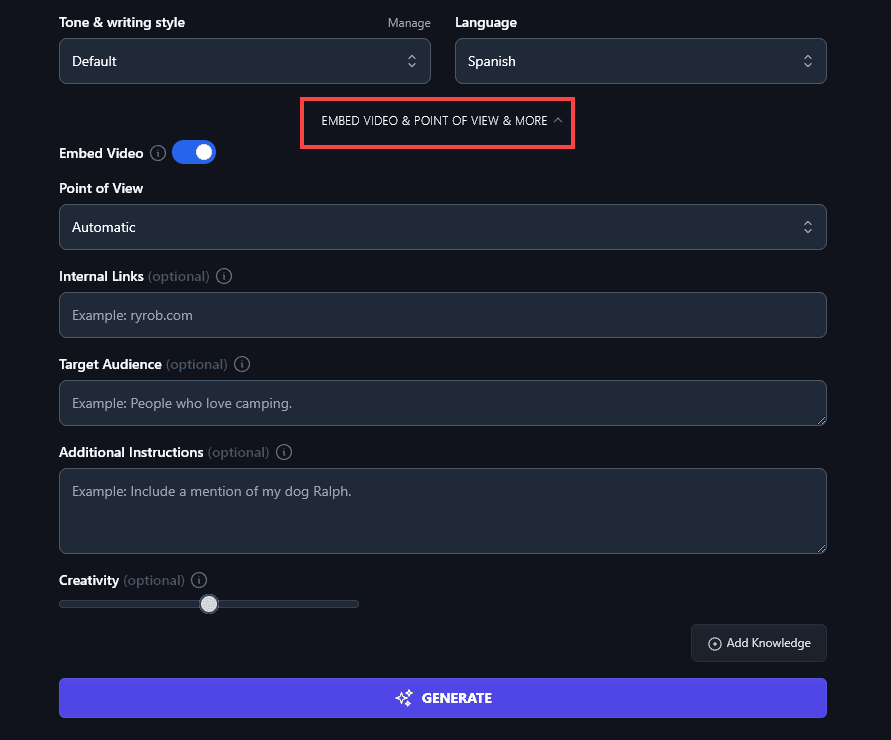Collapse the Embed Video & Point of View section
This screenshot has width=891, height=740.
click(x=437, y=121)
